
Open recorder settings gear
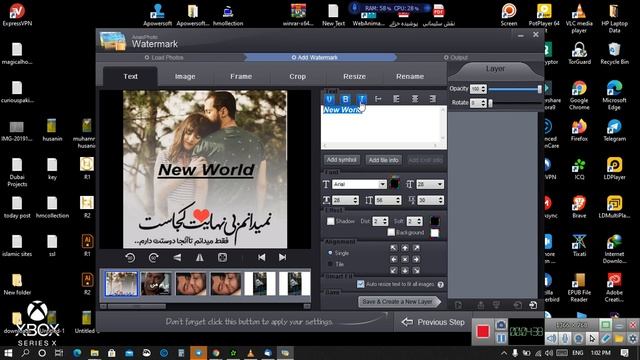click(633, 338)
